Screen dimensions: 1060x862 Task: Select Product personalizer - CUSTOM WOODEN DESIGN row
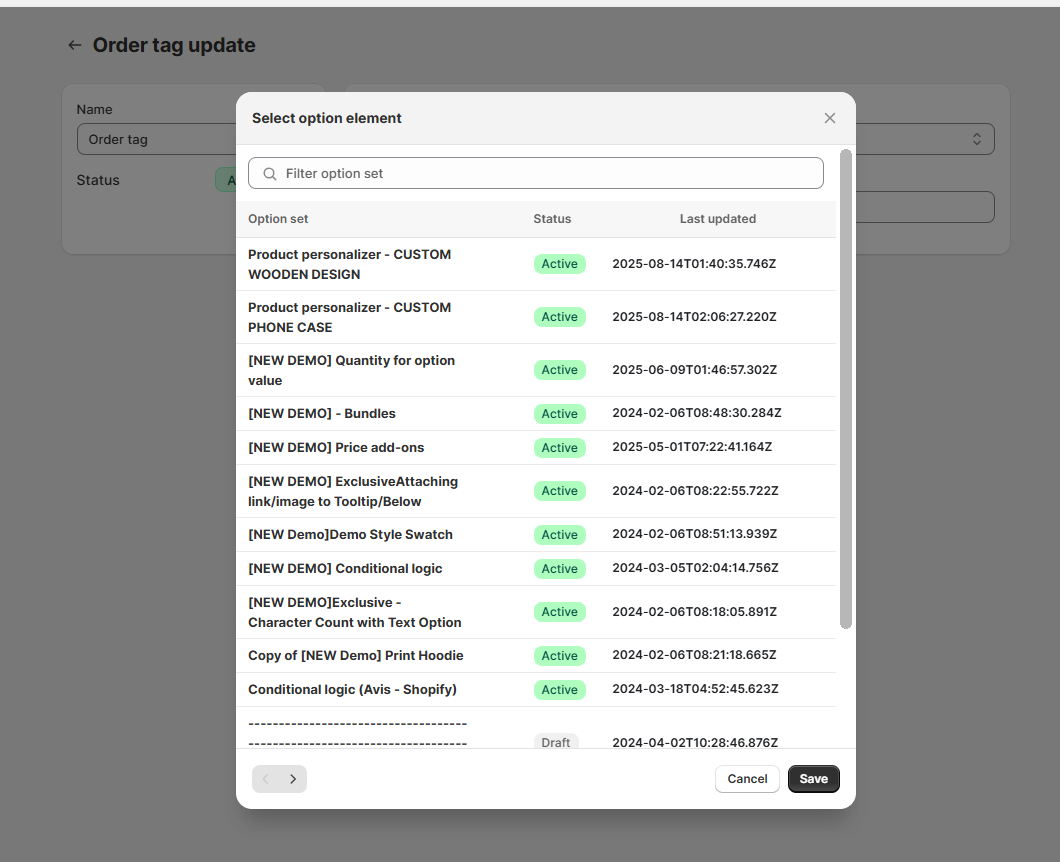[x=349, y=264]
